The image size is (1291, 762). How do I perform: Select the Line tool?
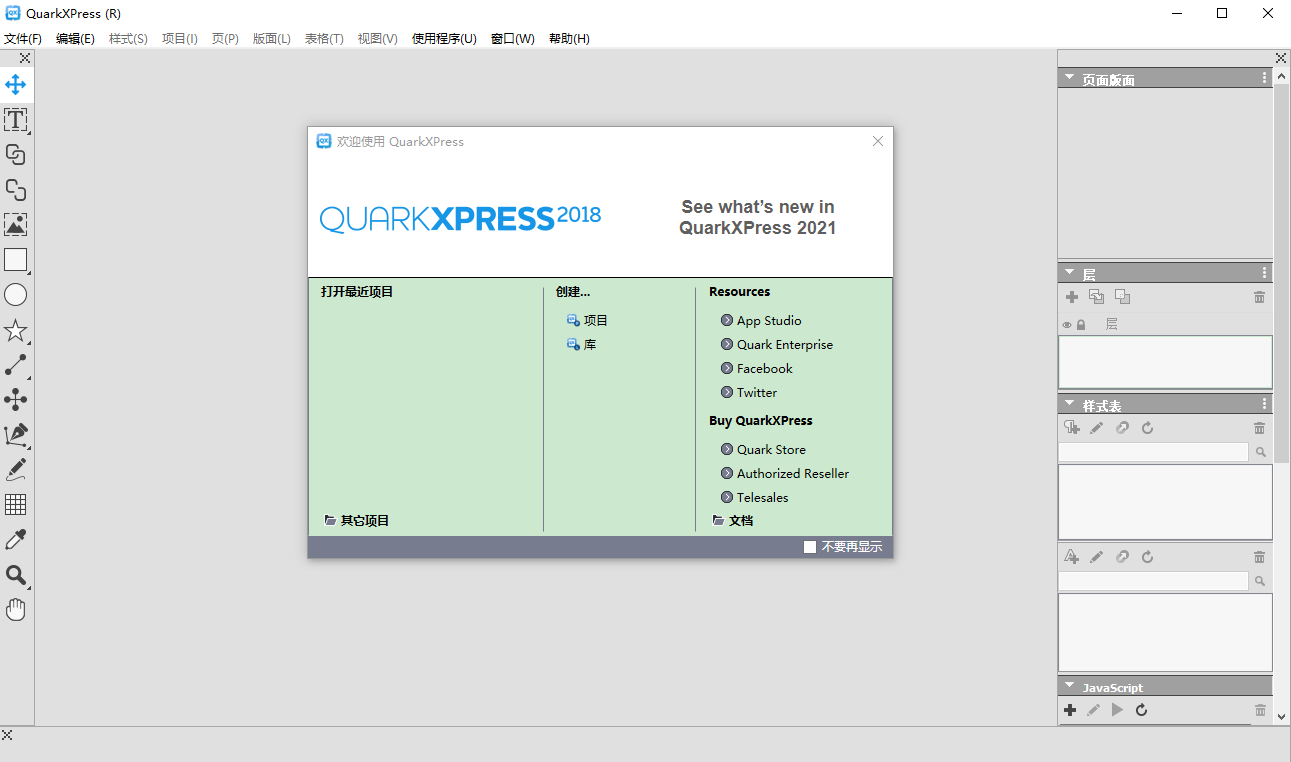(x=15, y=365)
